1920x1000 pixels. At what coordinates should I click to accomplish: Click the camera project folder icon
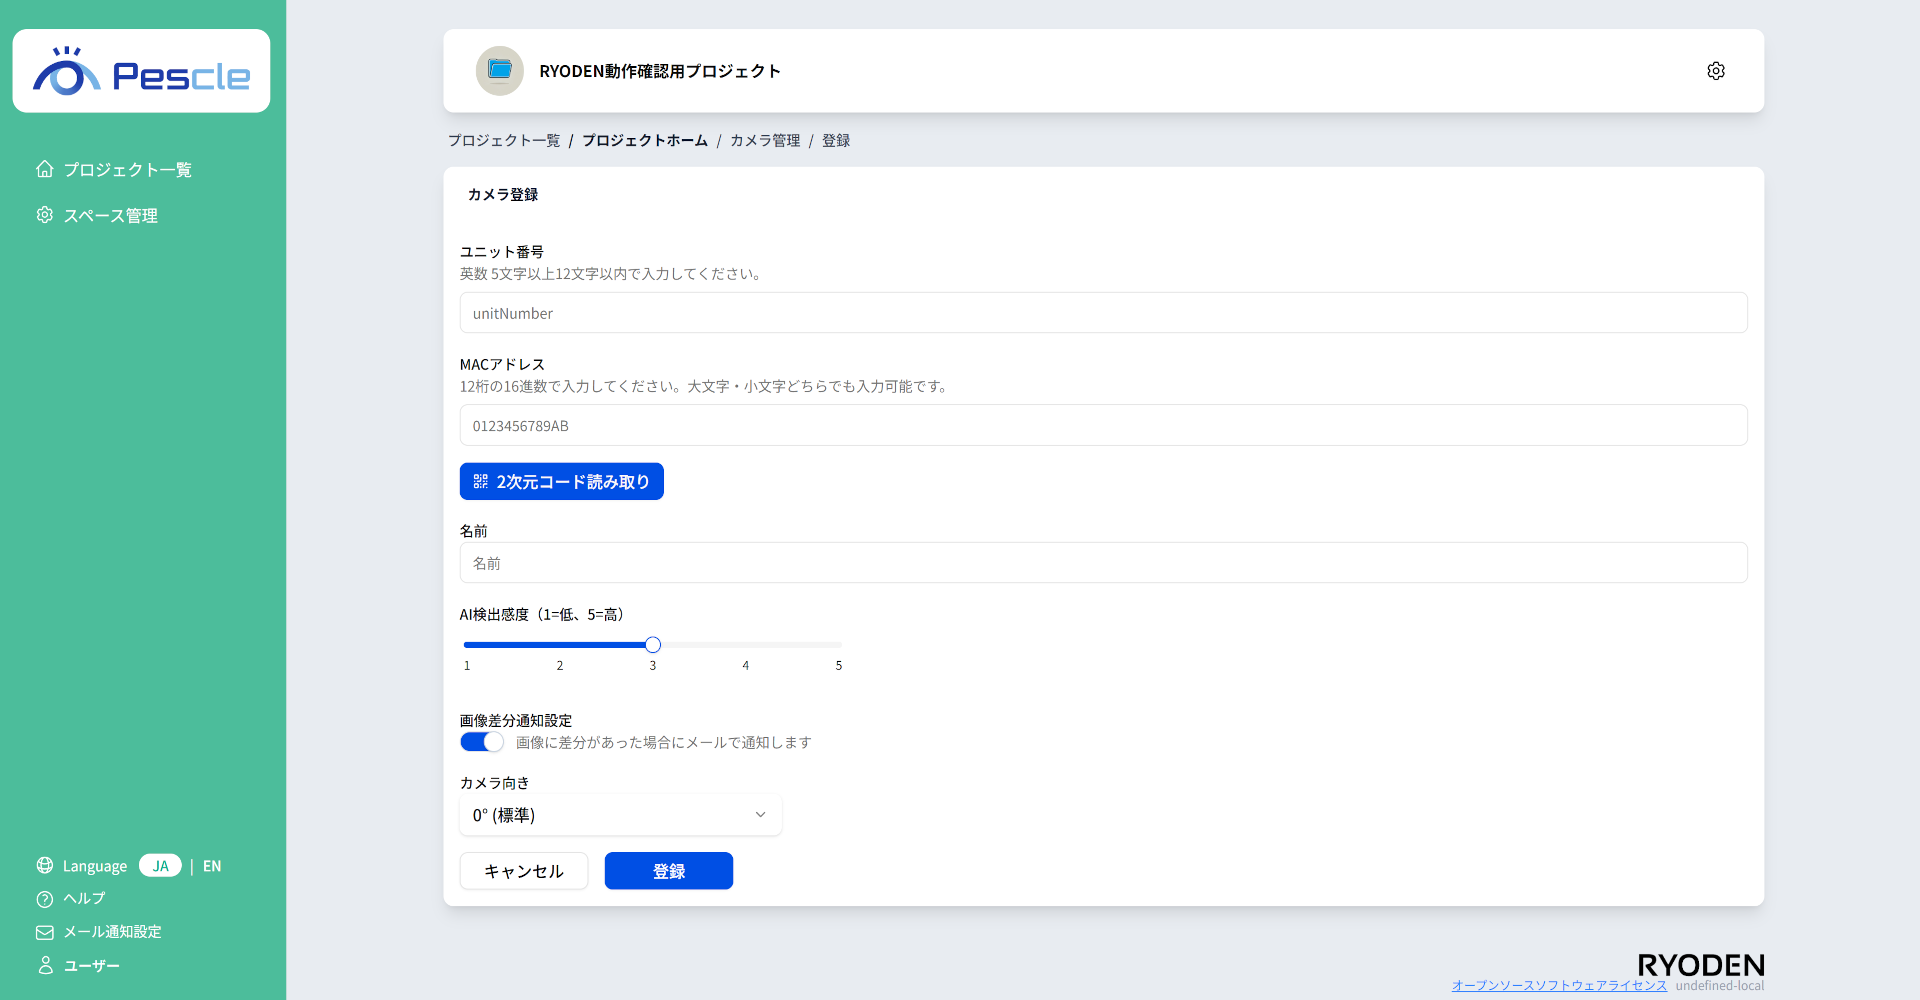[499, 70]
